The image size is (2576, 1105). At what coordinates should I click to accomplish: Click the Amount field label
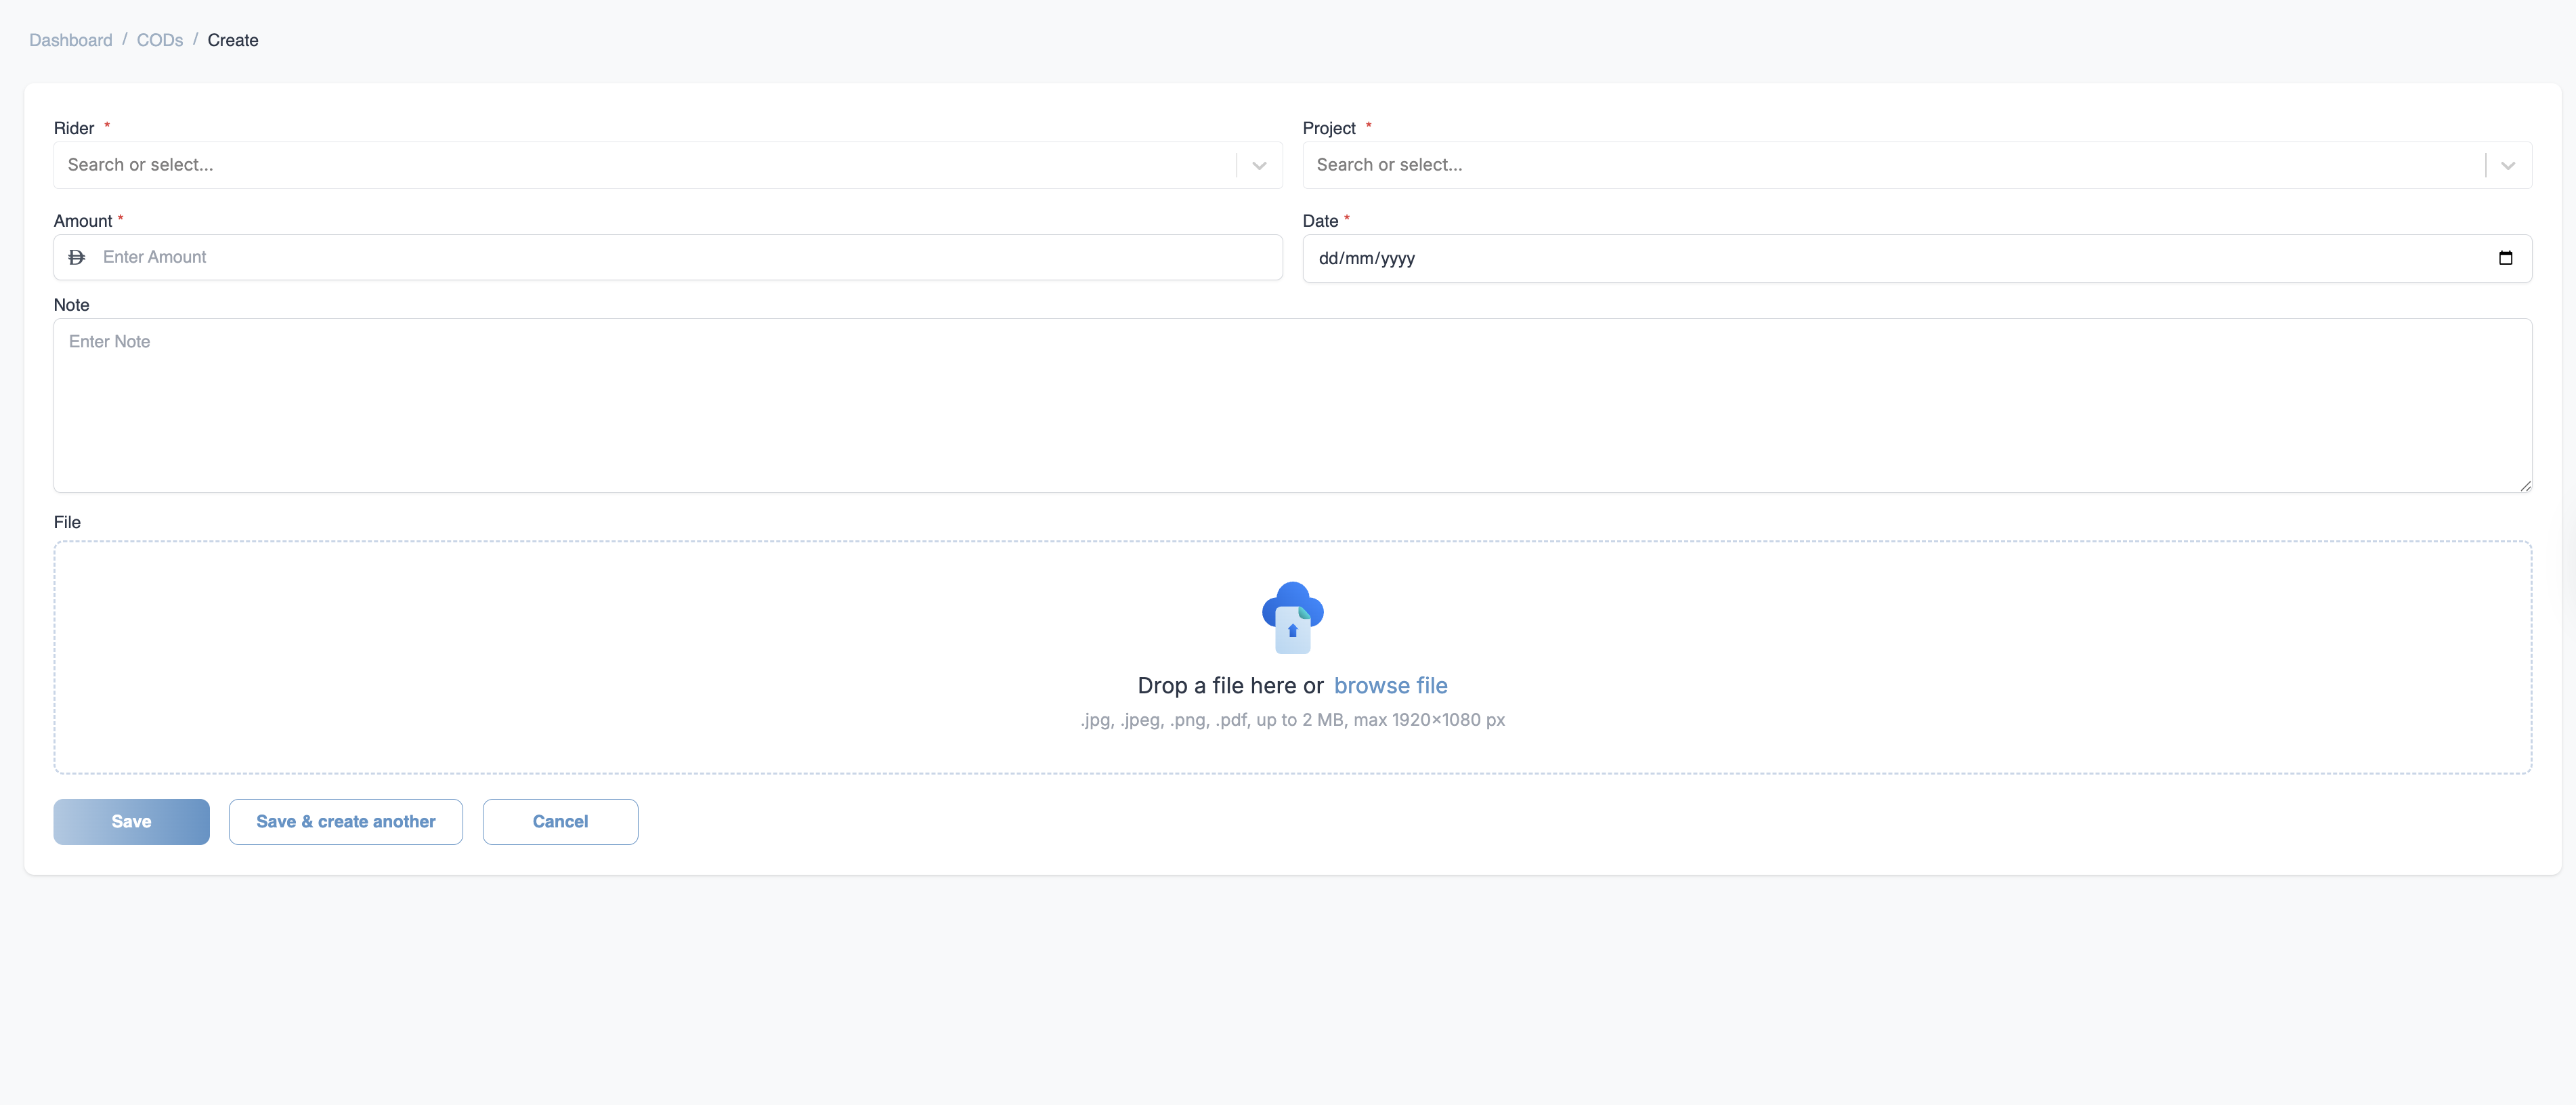pos(83,221)
